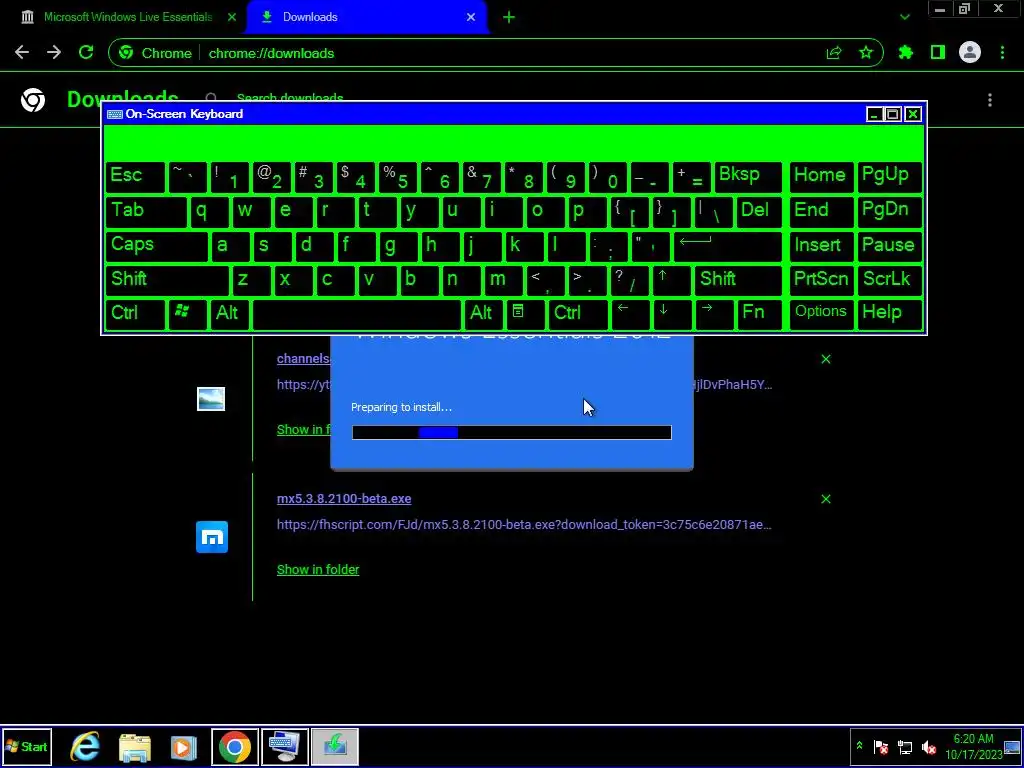Click the up arrow key on keyboard
Screen dimensions: 1024x768
point(671,281)
